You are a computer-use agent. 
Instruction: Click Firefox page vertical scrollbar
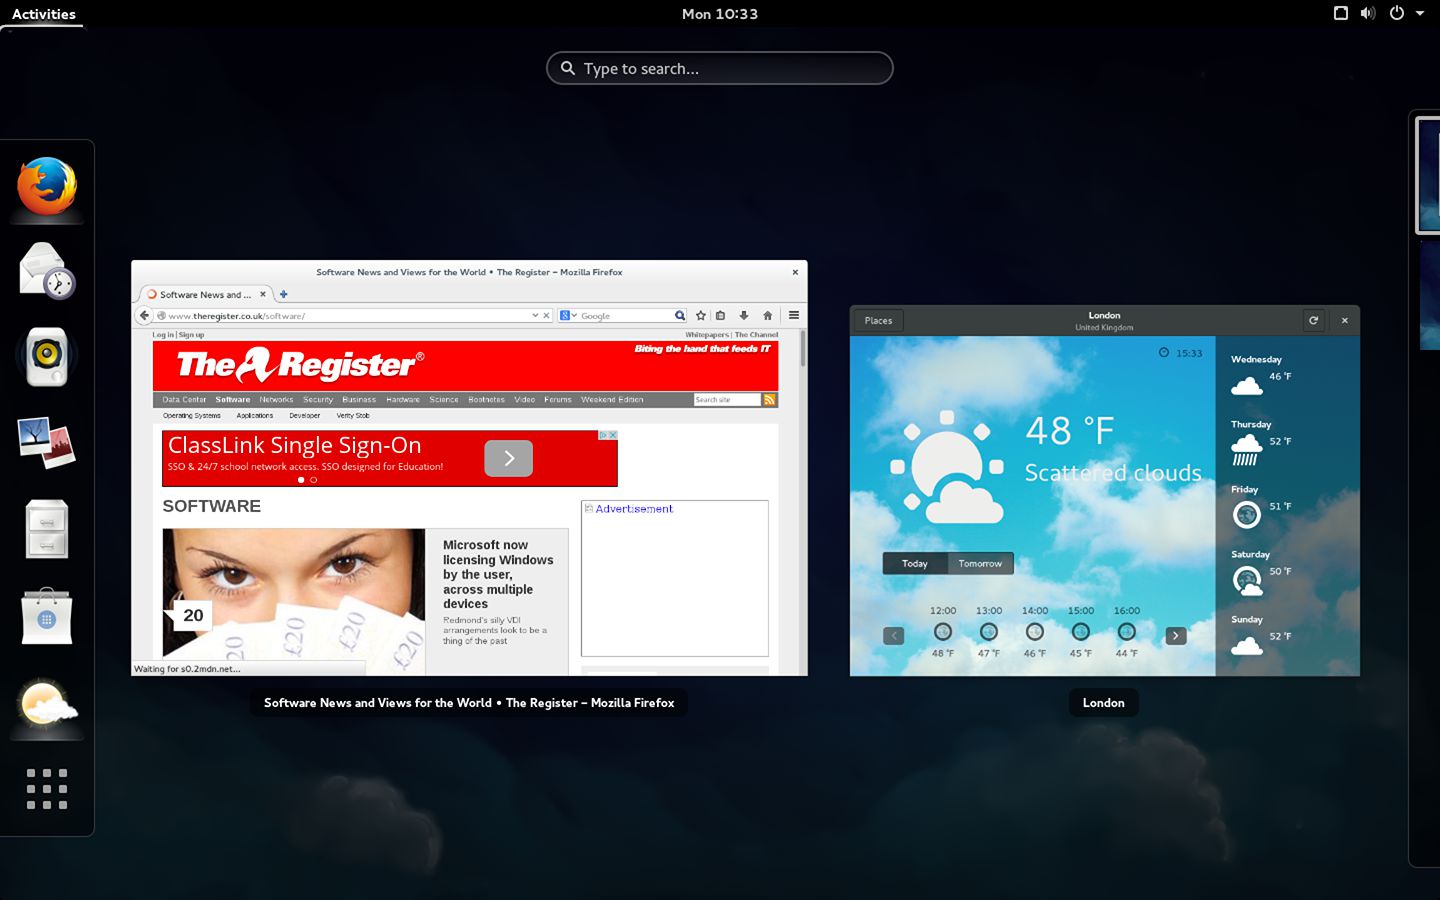coord(802,350)
